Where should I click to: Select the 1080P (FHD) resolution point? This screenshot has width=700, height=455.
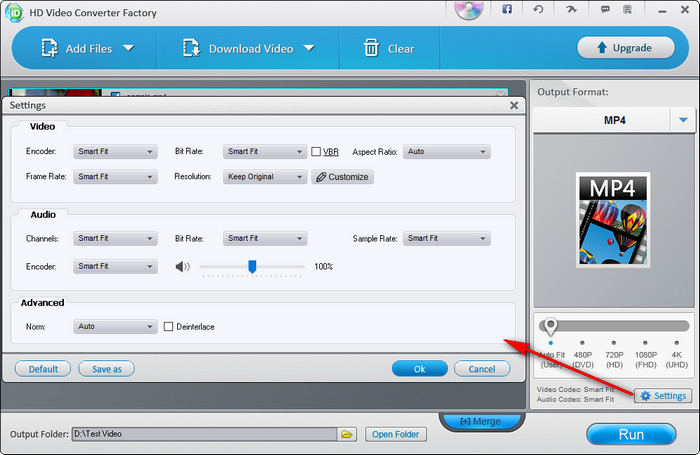coord(645,343)
